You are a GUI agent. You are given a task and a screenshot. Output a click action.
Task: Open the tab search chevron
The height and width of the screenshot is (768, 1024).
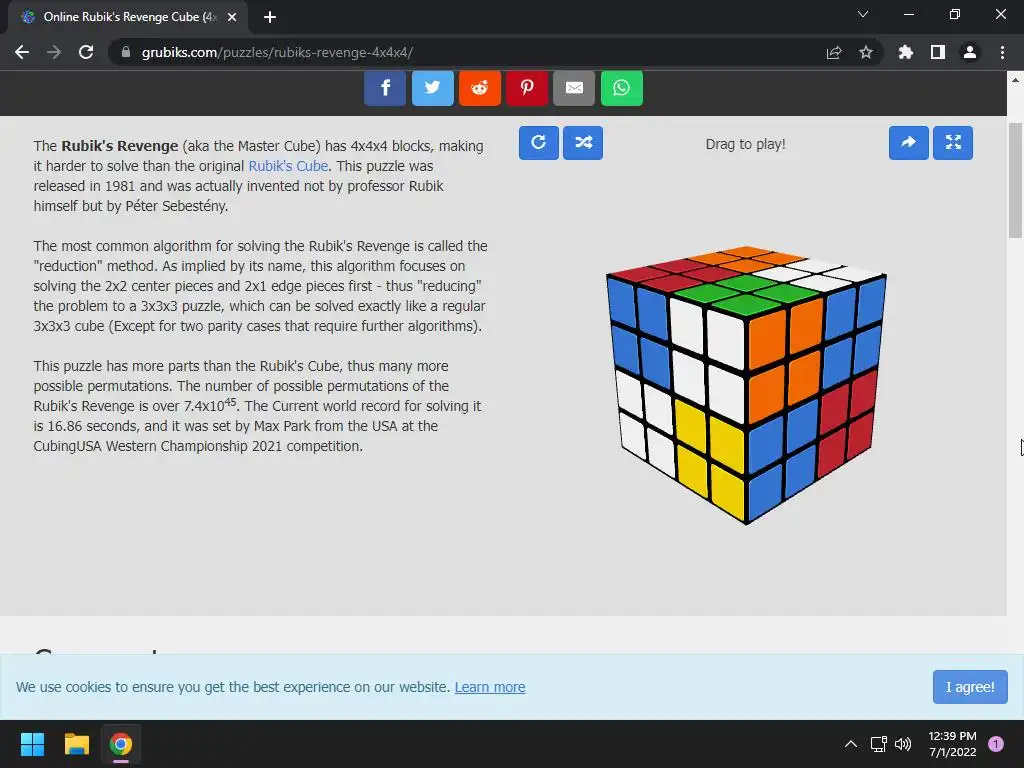(863, 14)
